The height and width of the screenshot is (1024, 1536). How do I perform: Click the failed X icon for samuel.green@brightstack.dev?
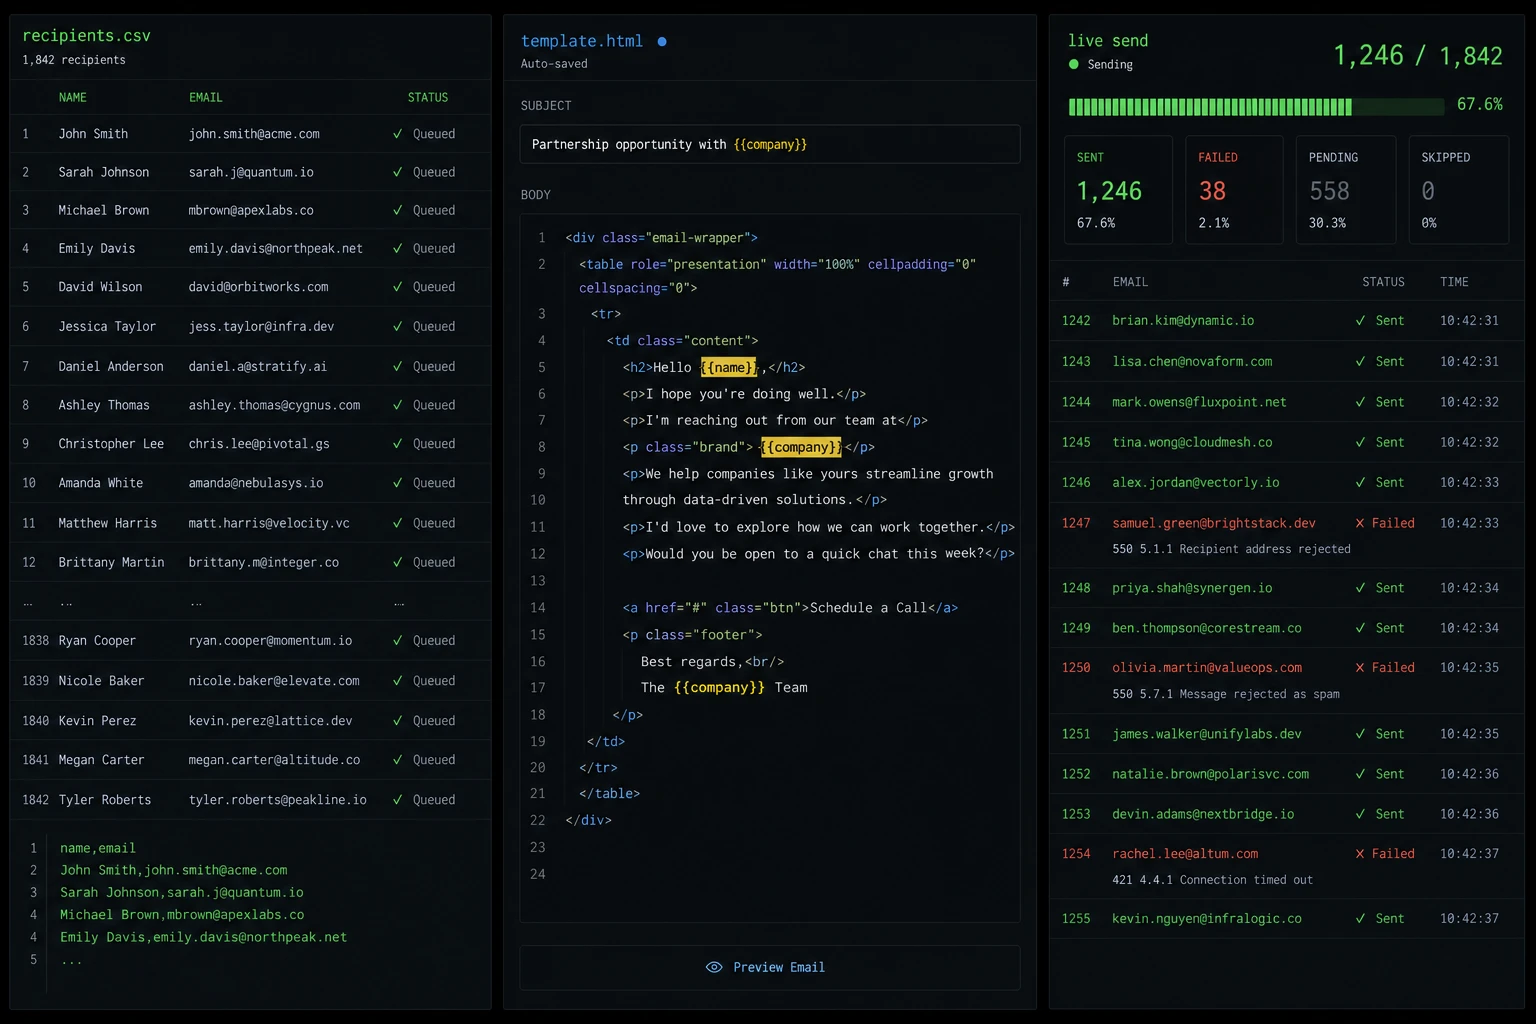click(1360, 523)
